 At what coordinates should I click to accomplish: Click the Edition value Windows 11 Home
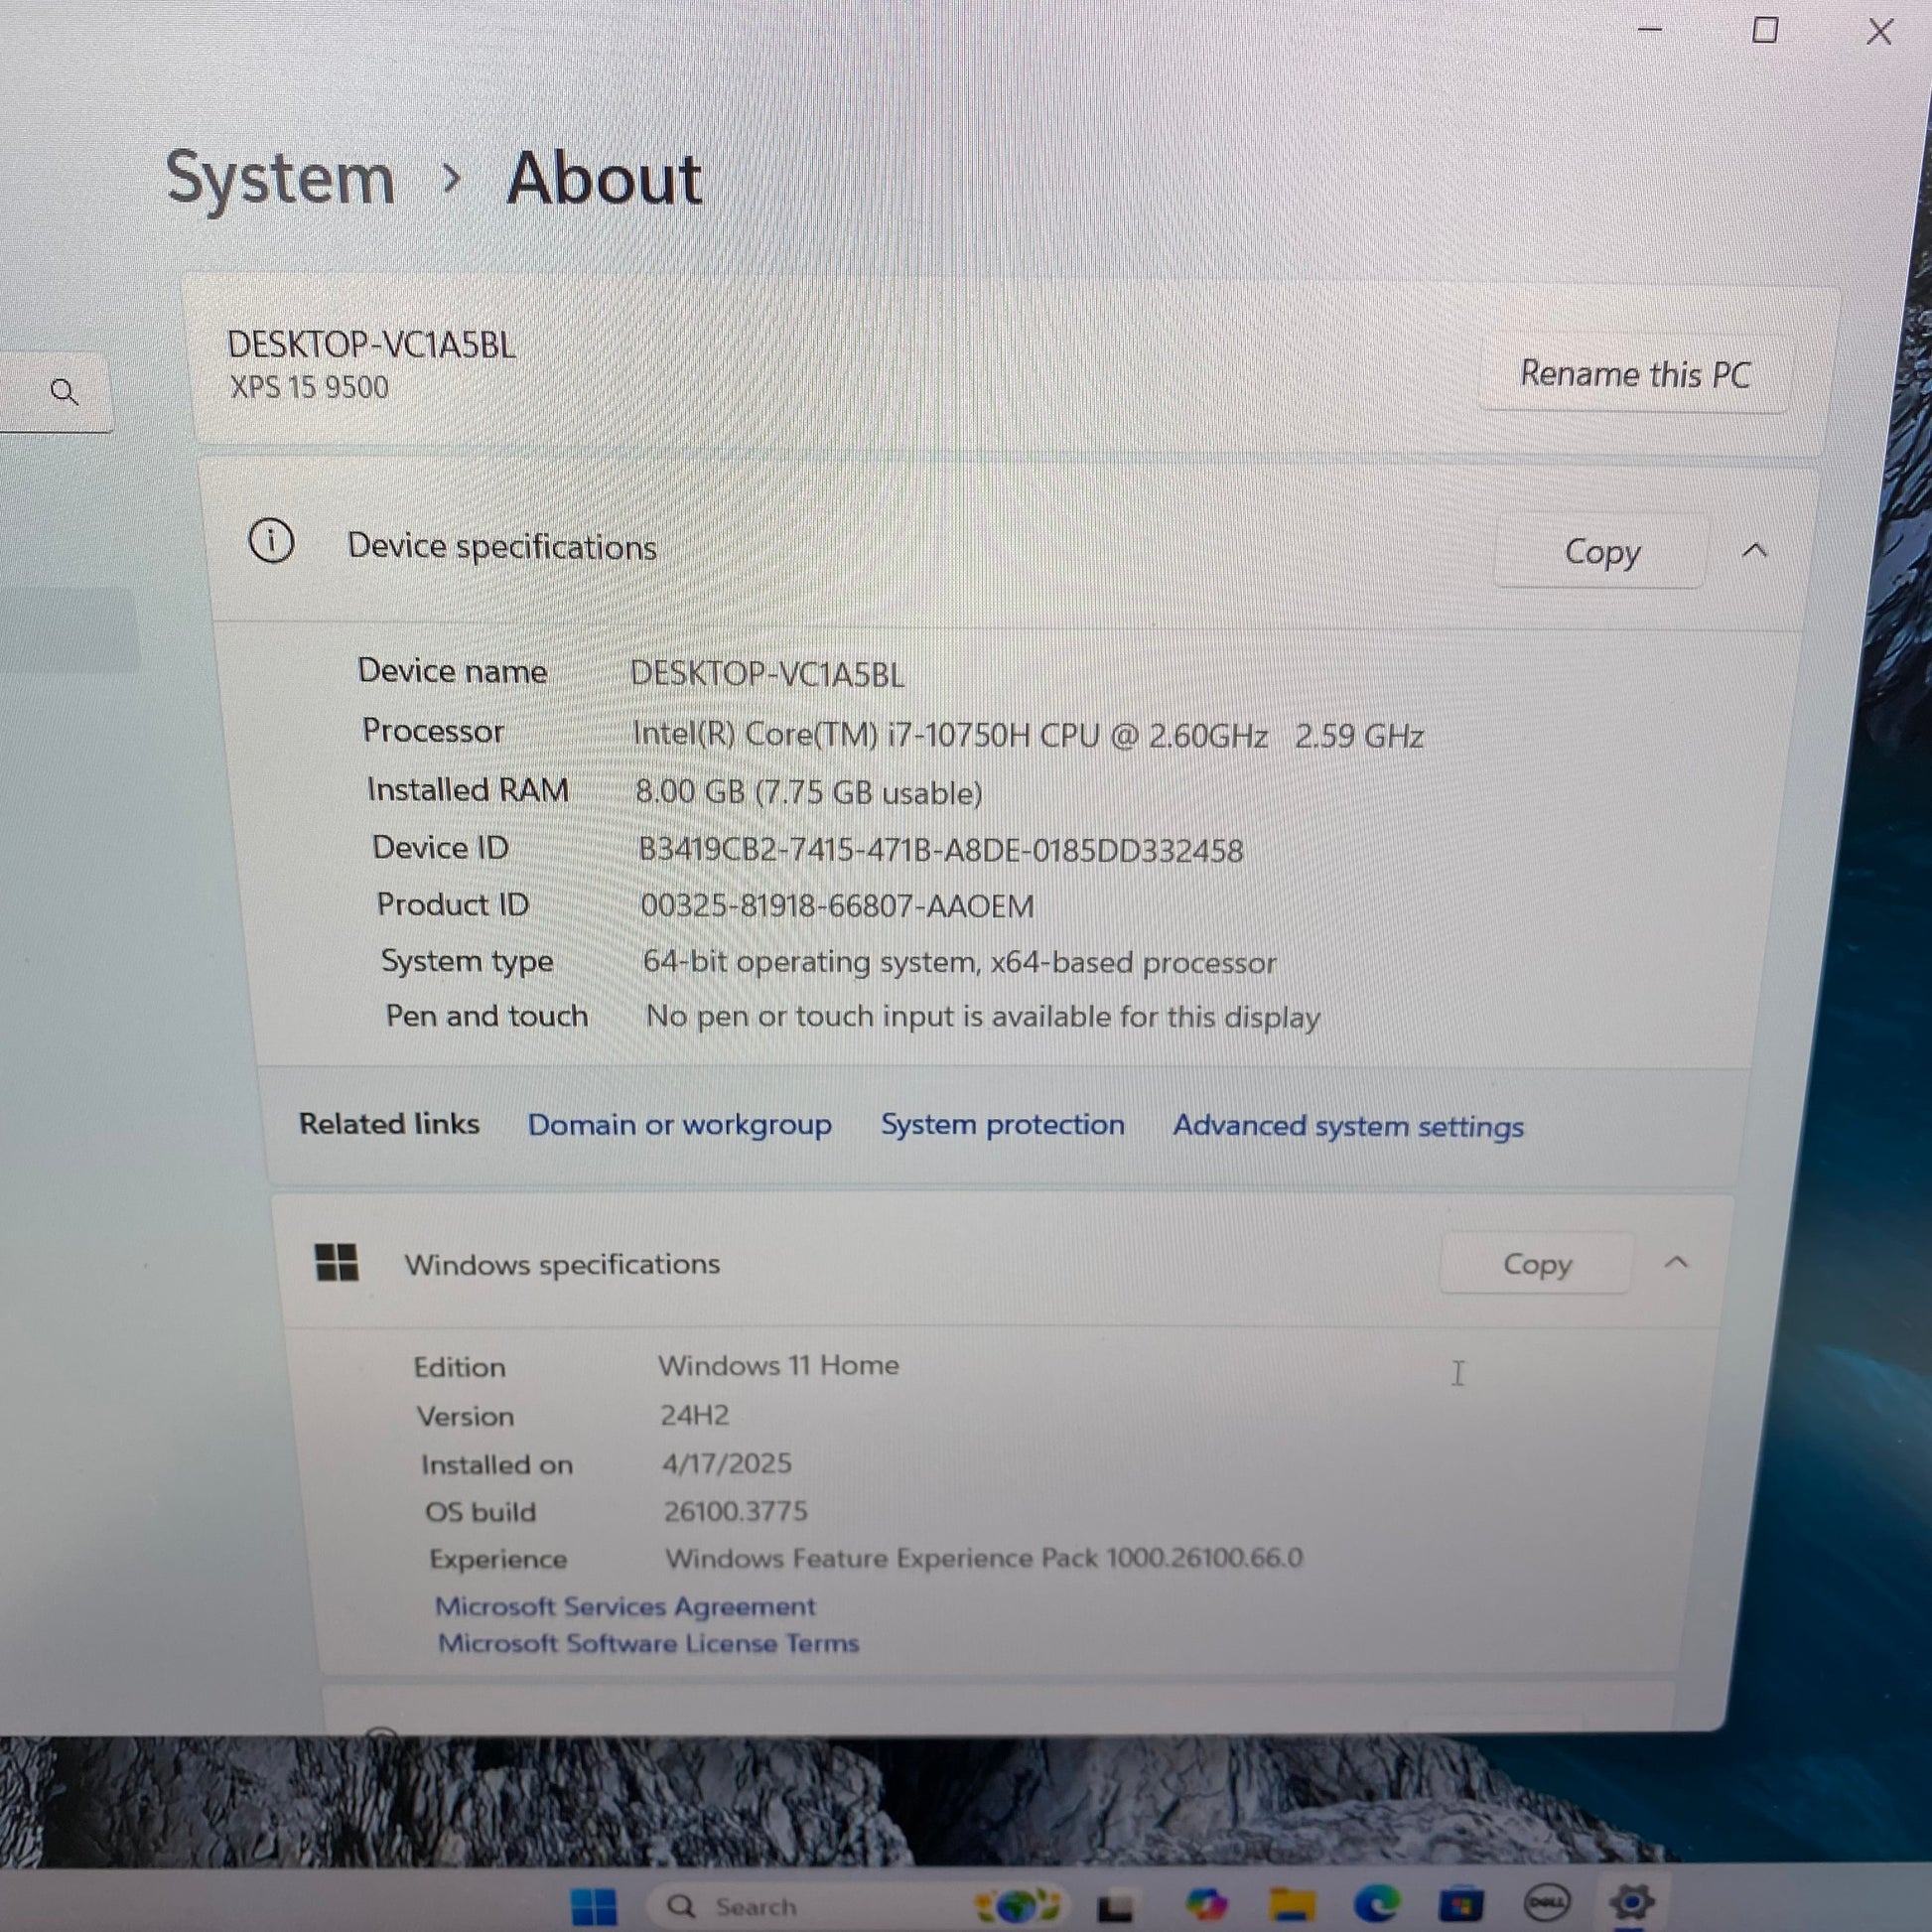tap(778, 1365)
